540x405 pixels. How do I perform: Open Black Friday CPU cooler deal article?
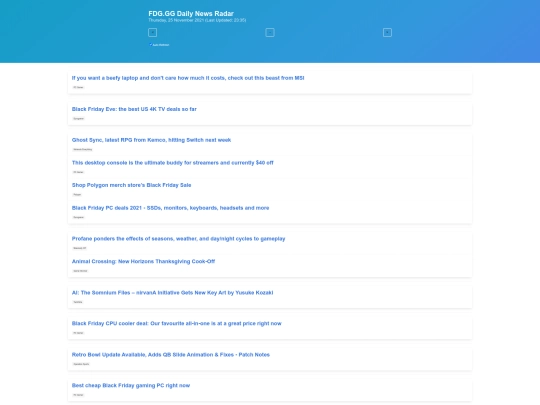[177, 323]
